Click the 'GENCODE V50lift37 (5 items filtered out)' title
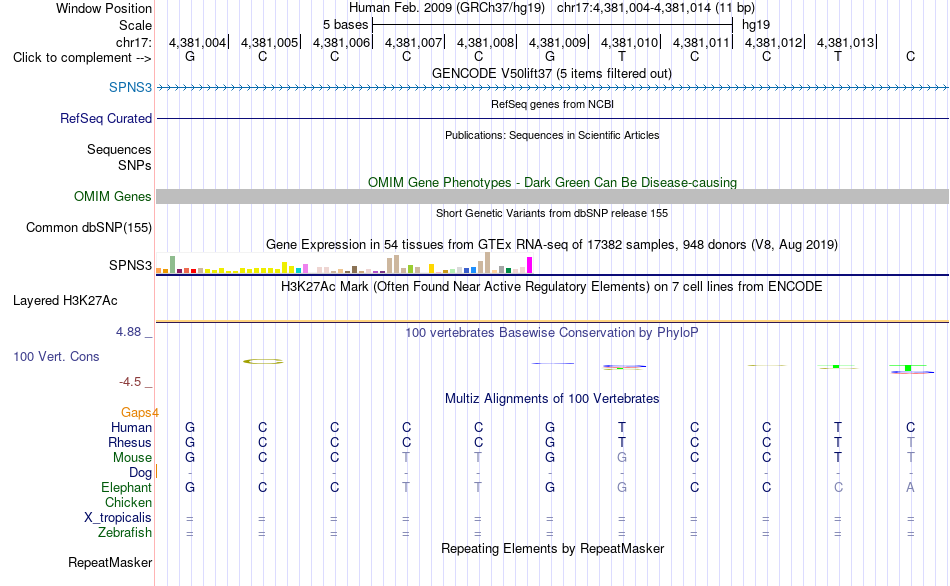This screenshot has height=586, width=950. pyautogui.click(x=552, y=73)
